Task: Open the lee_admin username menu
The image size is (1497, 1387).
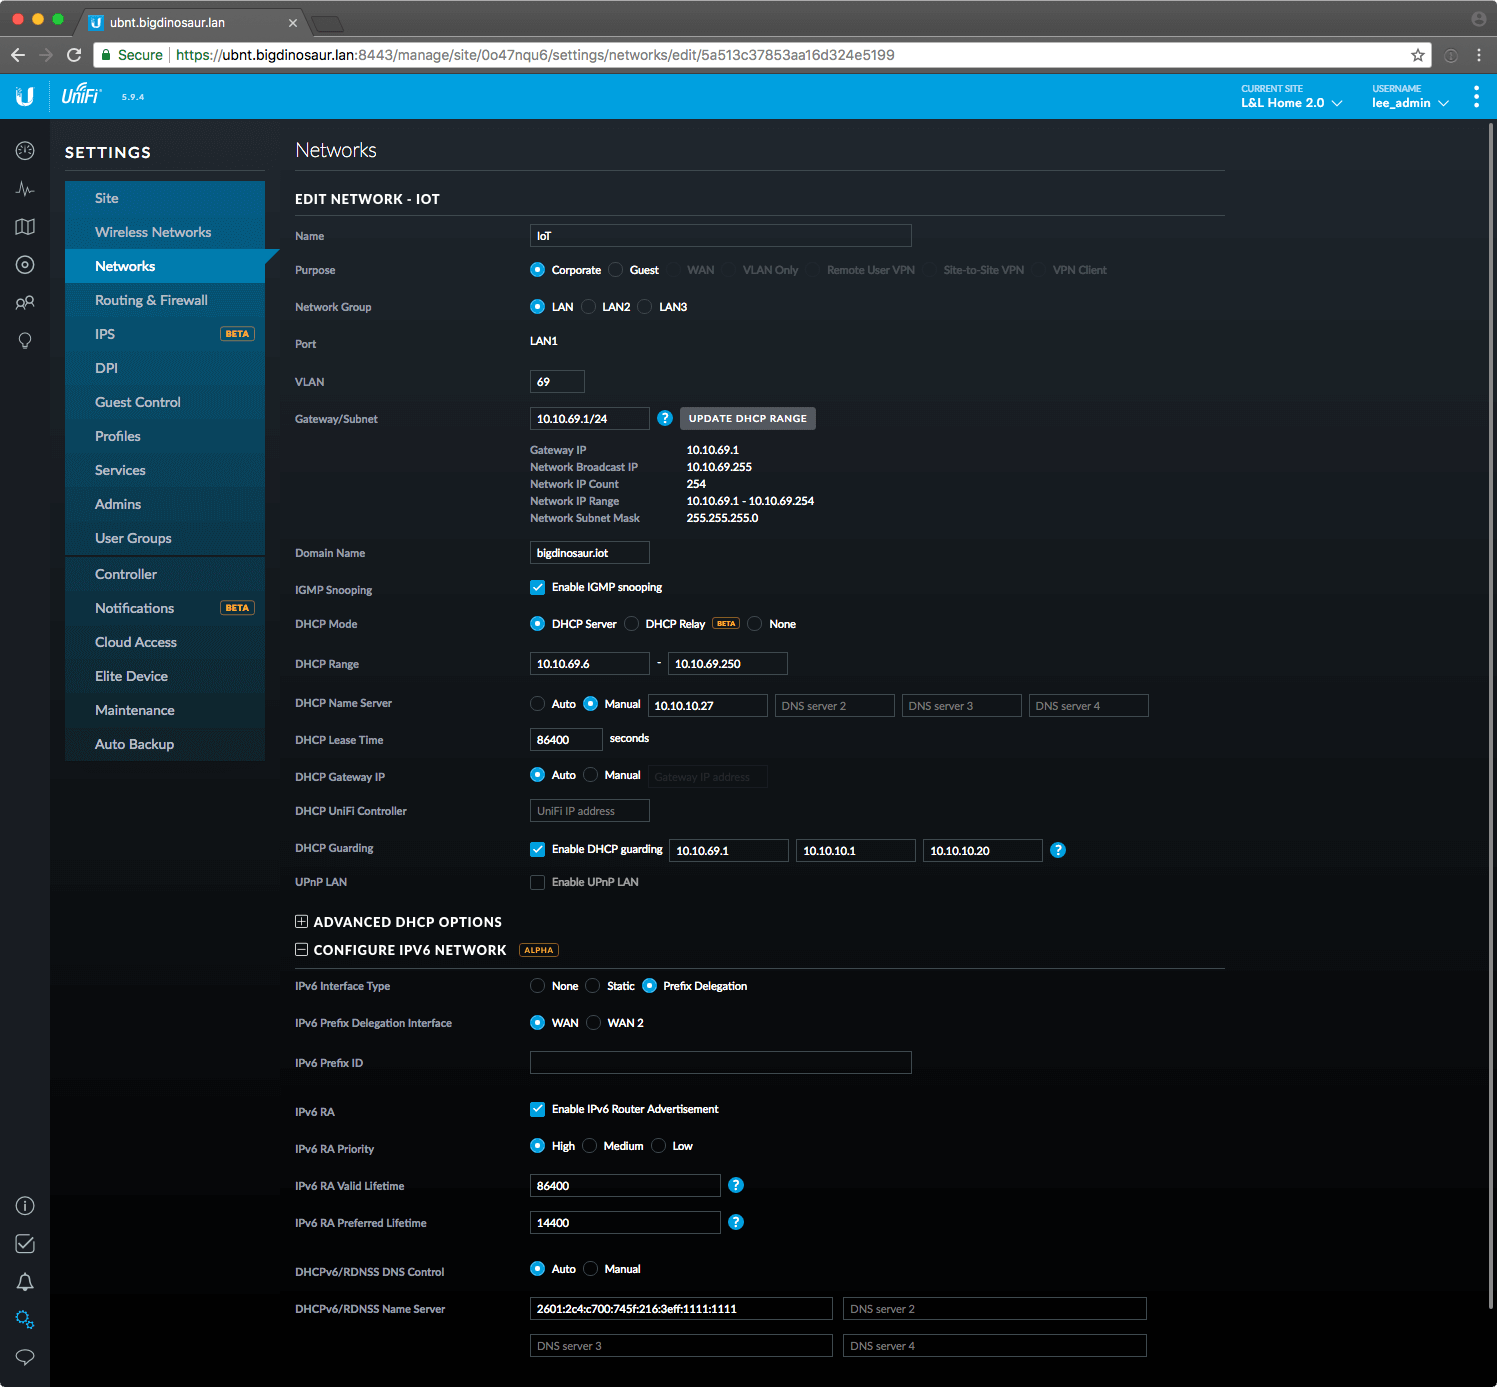Action: pyautogui.click(x=1410, y=103)
